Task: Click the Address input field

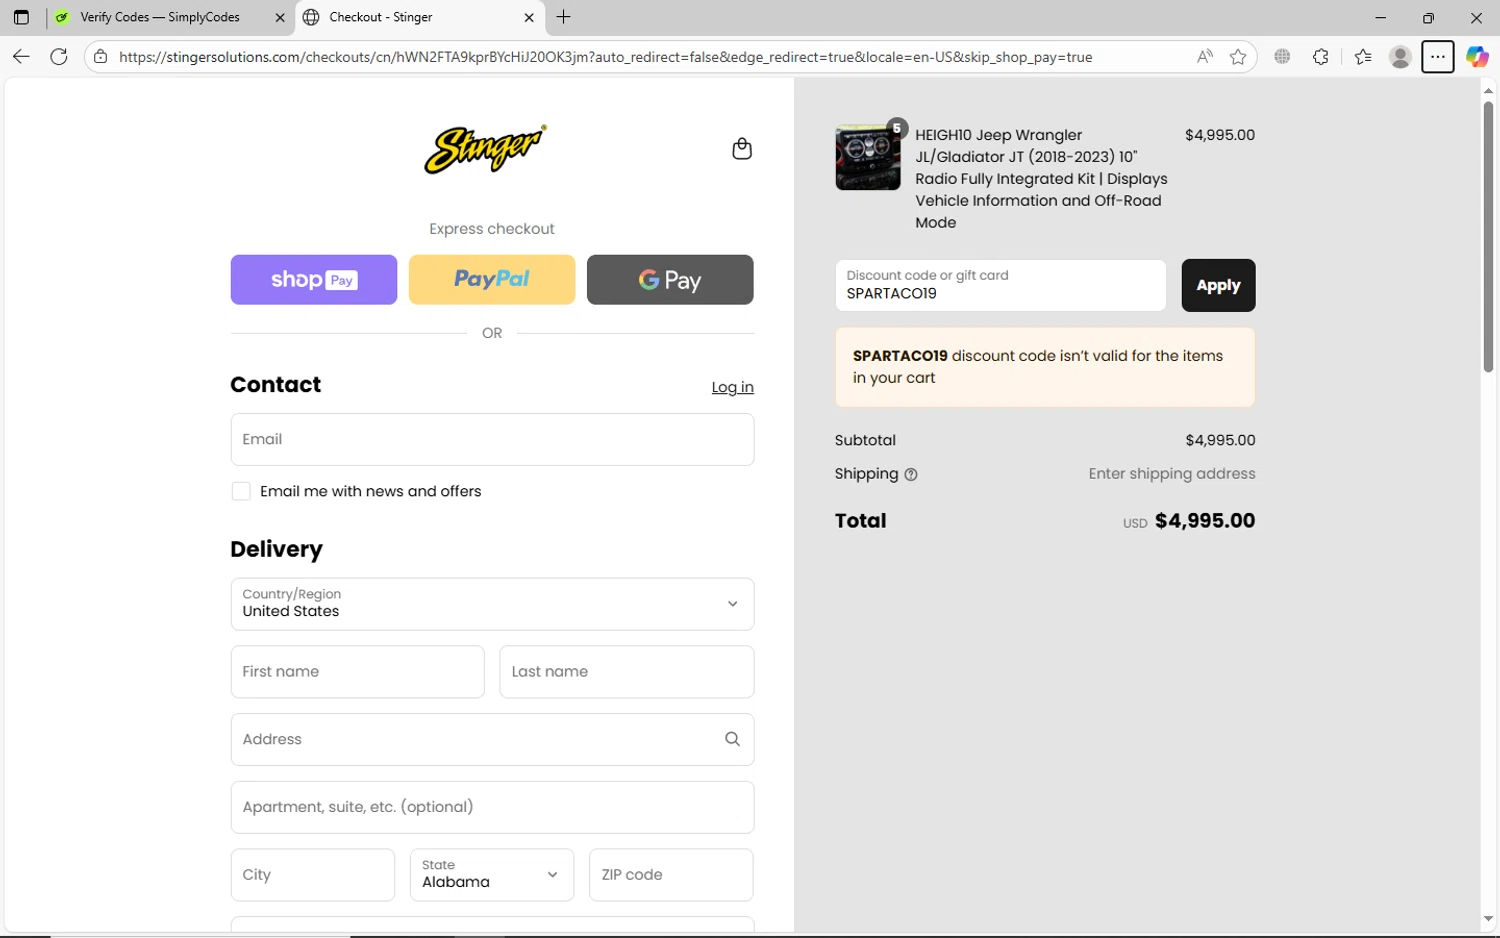Action: (x=492, y=740)
